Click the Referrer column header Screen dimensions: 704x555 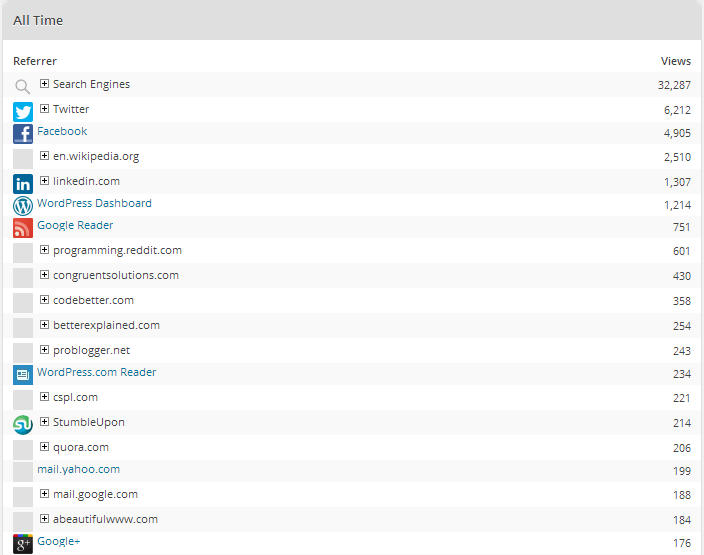coord(35,61)
